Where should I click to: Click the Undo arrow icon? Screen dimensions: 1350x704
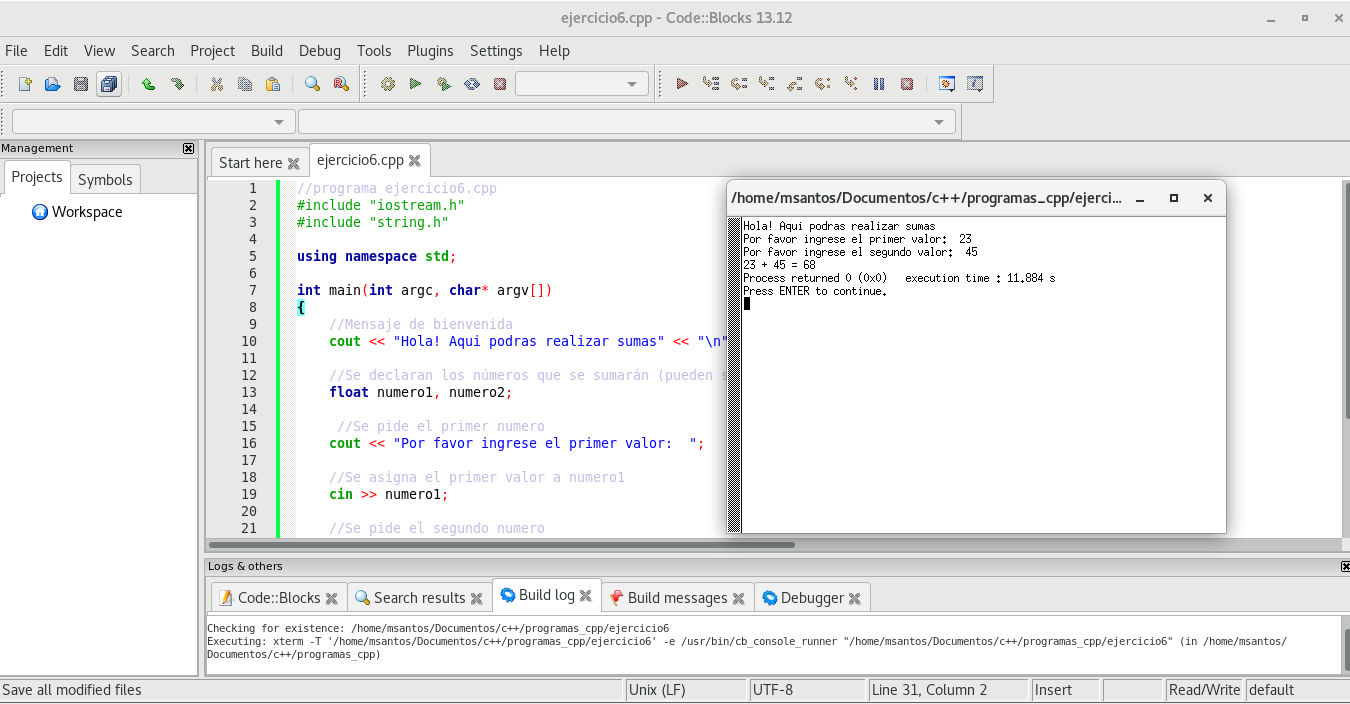148,84
